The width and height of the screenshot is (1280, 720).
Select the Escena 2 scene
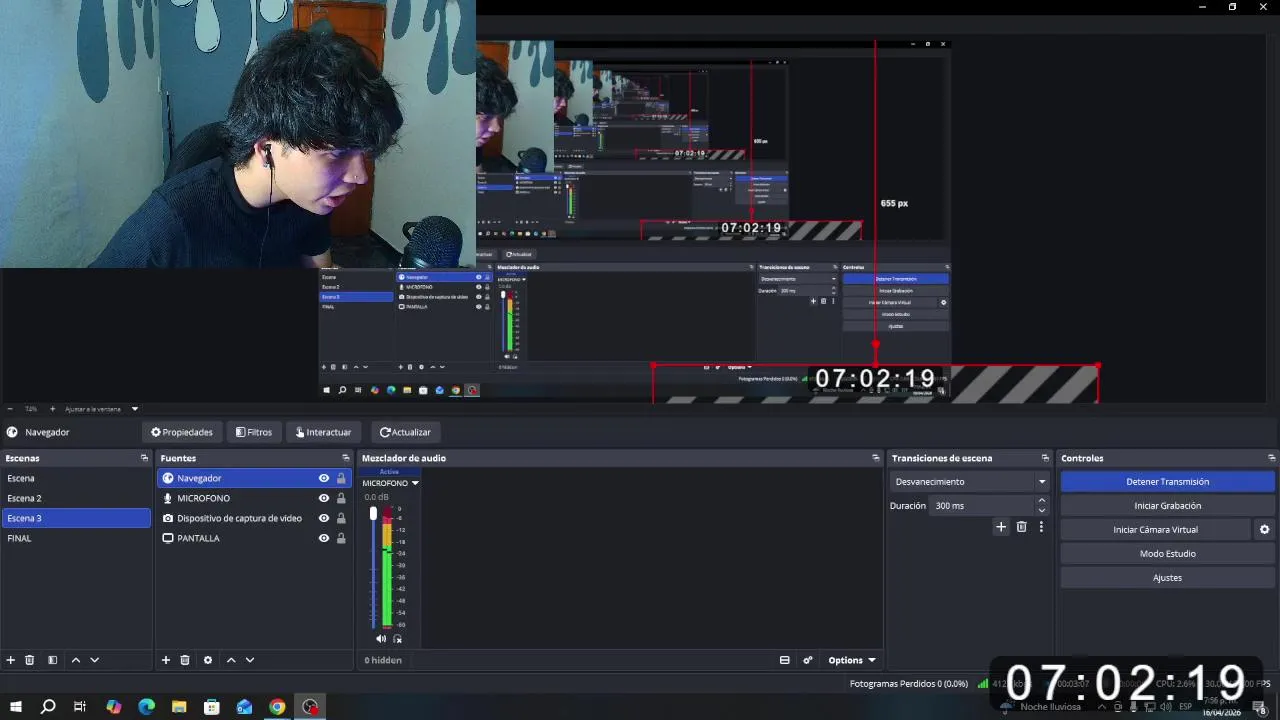(76, 498)
